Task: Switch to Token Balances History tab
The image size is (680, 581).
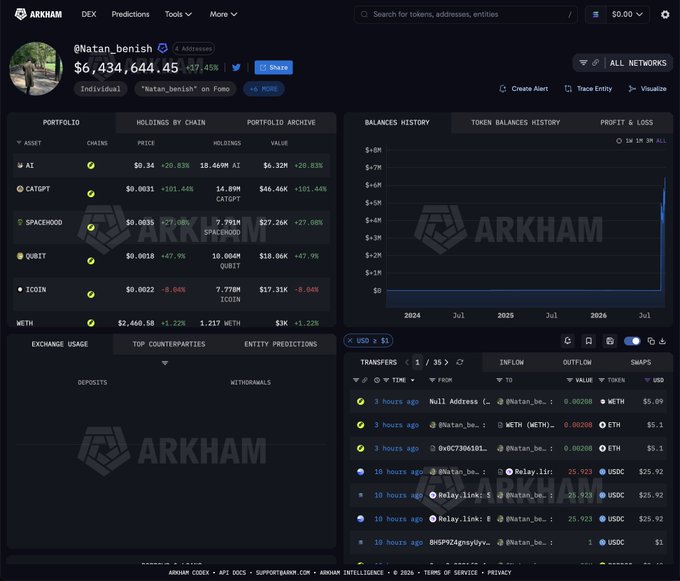Action: 515,123
